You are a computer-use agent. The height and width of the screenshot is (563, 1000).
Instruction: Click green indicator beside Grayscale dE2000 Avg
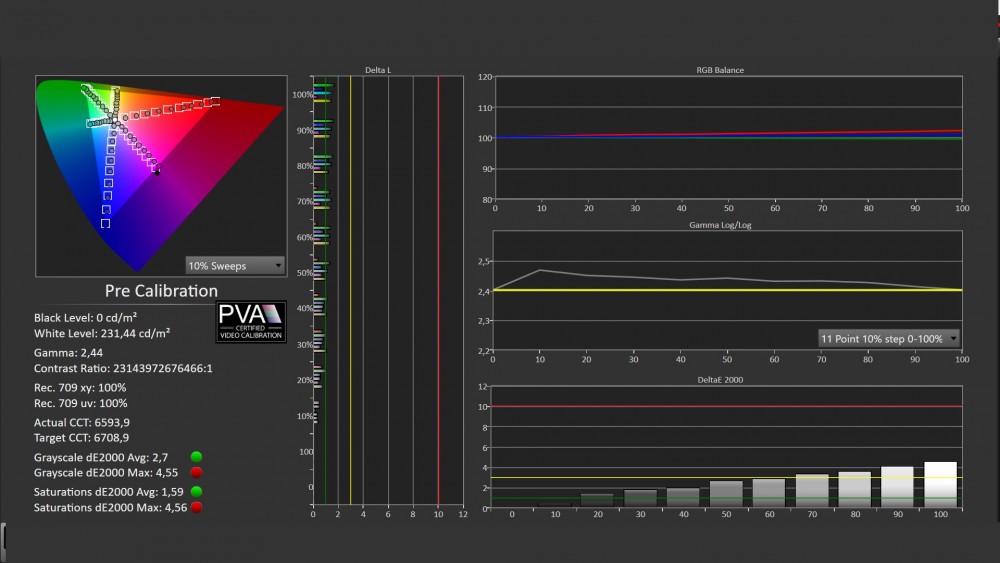[196, 457]
